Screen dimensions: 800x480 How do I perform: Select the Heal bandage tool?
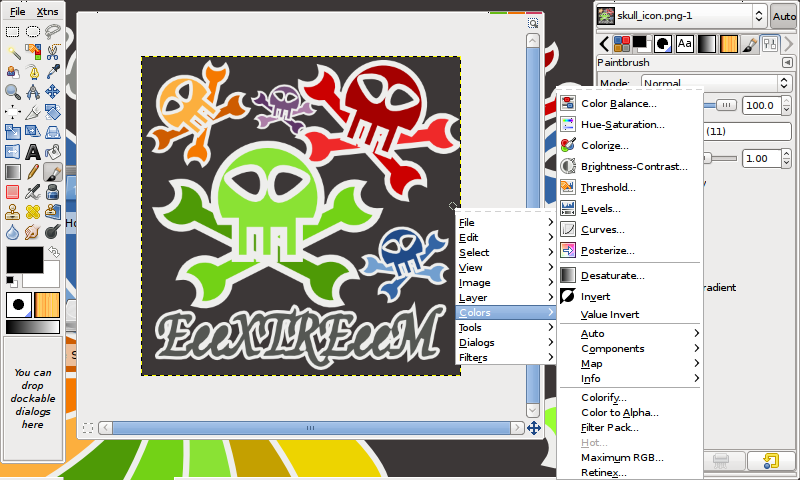[33, 212]
